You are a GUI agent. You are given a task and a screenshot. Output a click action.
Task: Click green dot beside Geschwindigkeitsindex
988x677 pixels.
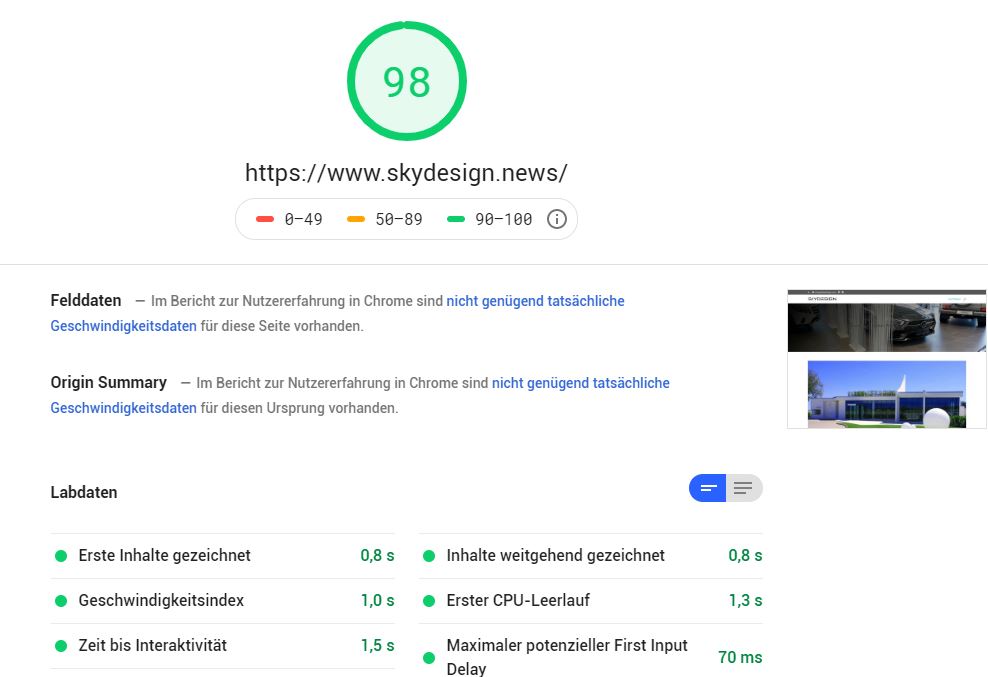click(61, 601)
